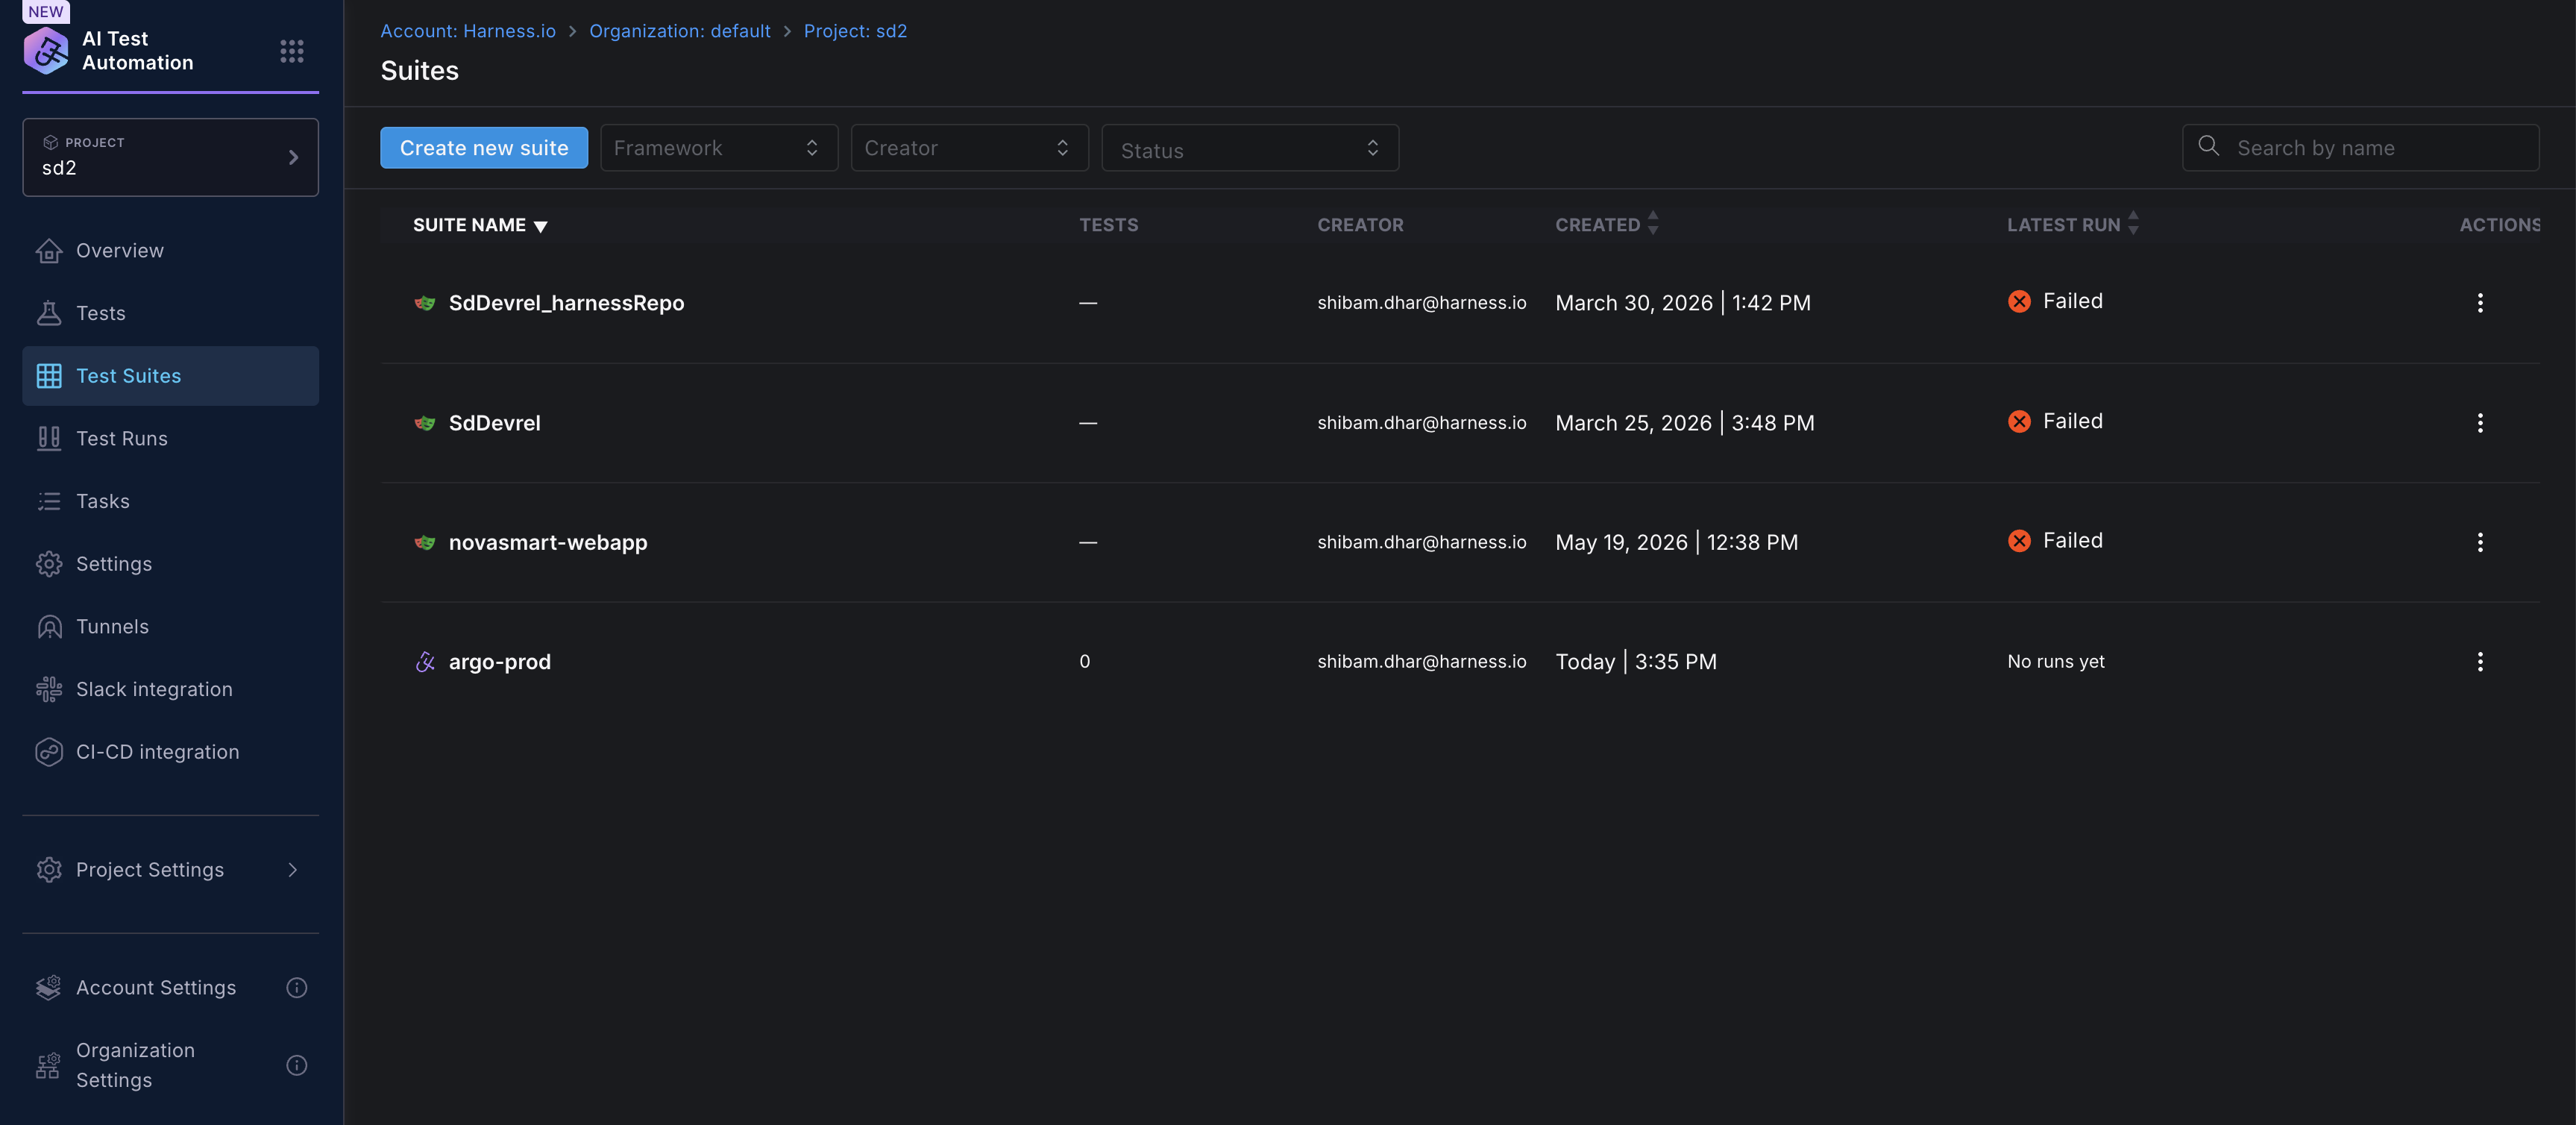The height and width of the screenshot is (1125, 2576).
Task: Click the Slack integration icon
Action: pyautogui.click(x=49, y=689)
